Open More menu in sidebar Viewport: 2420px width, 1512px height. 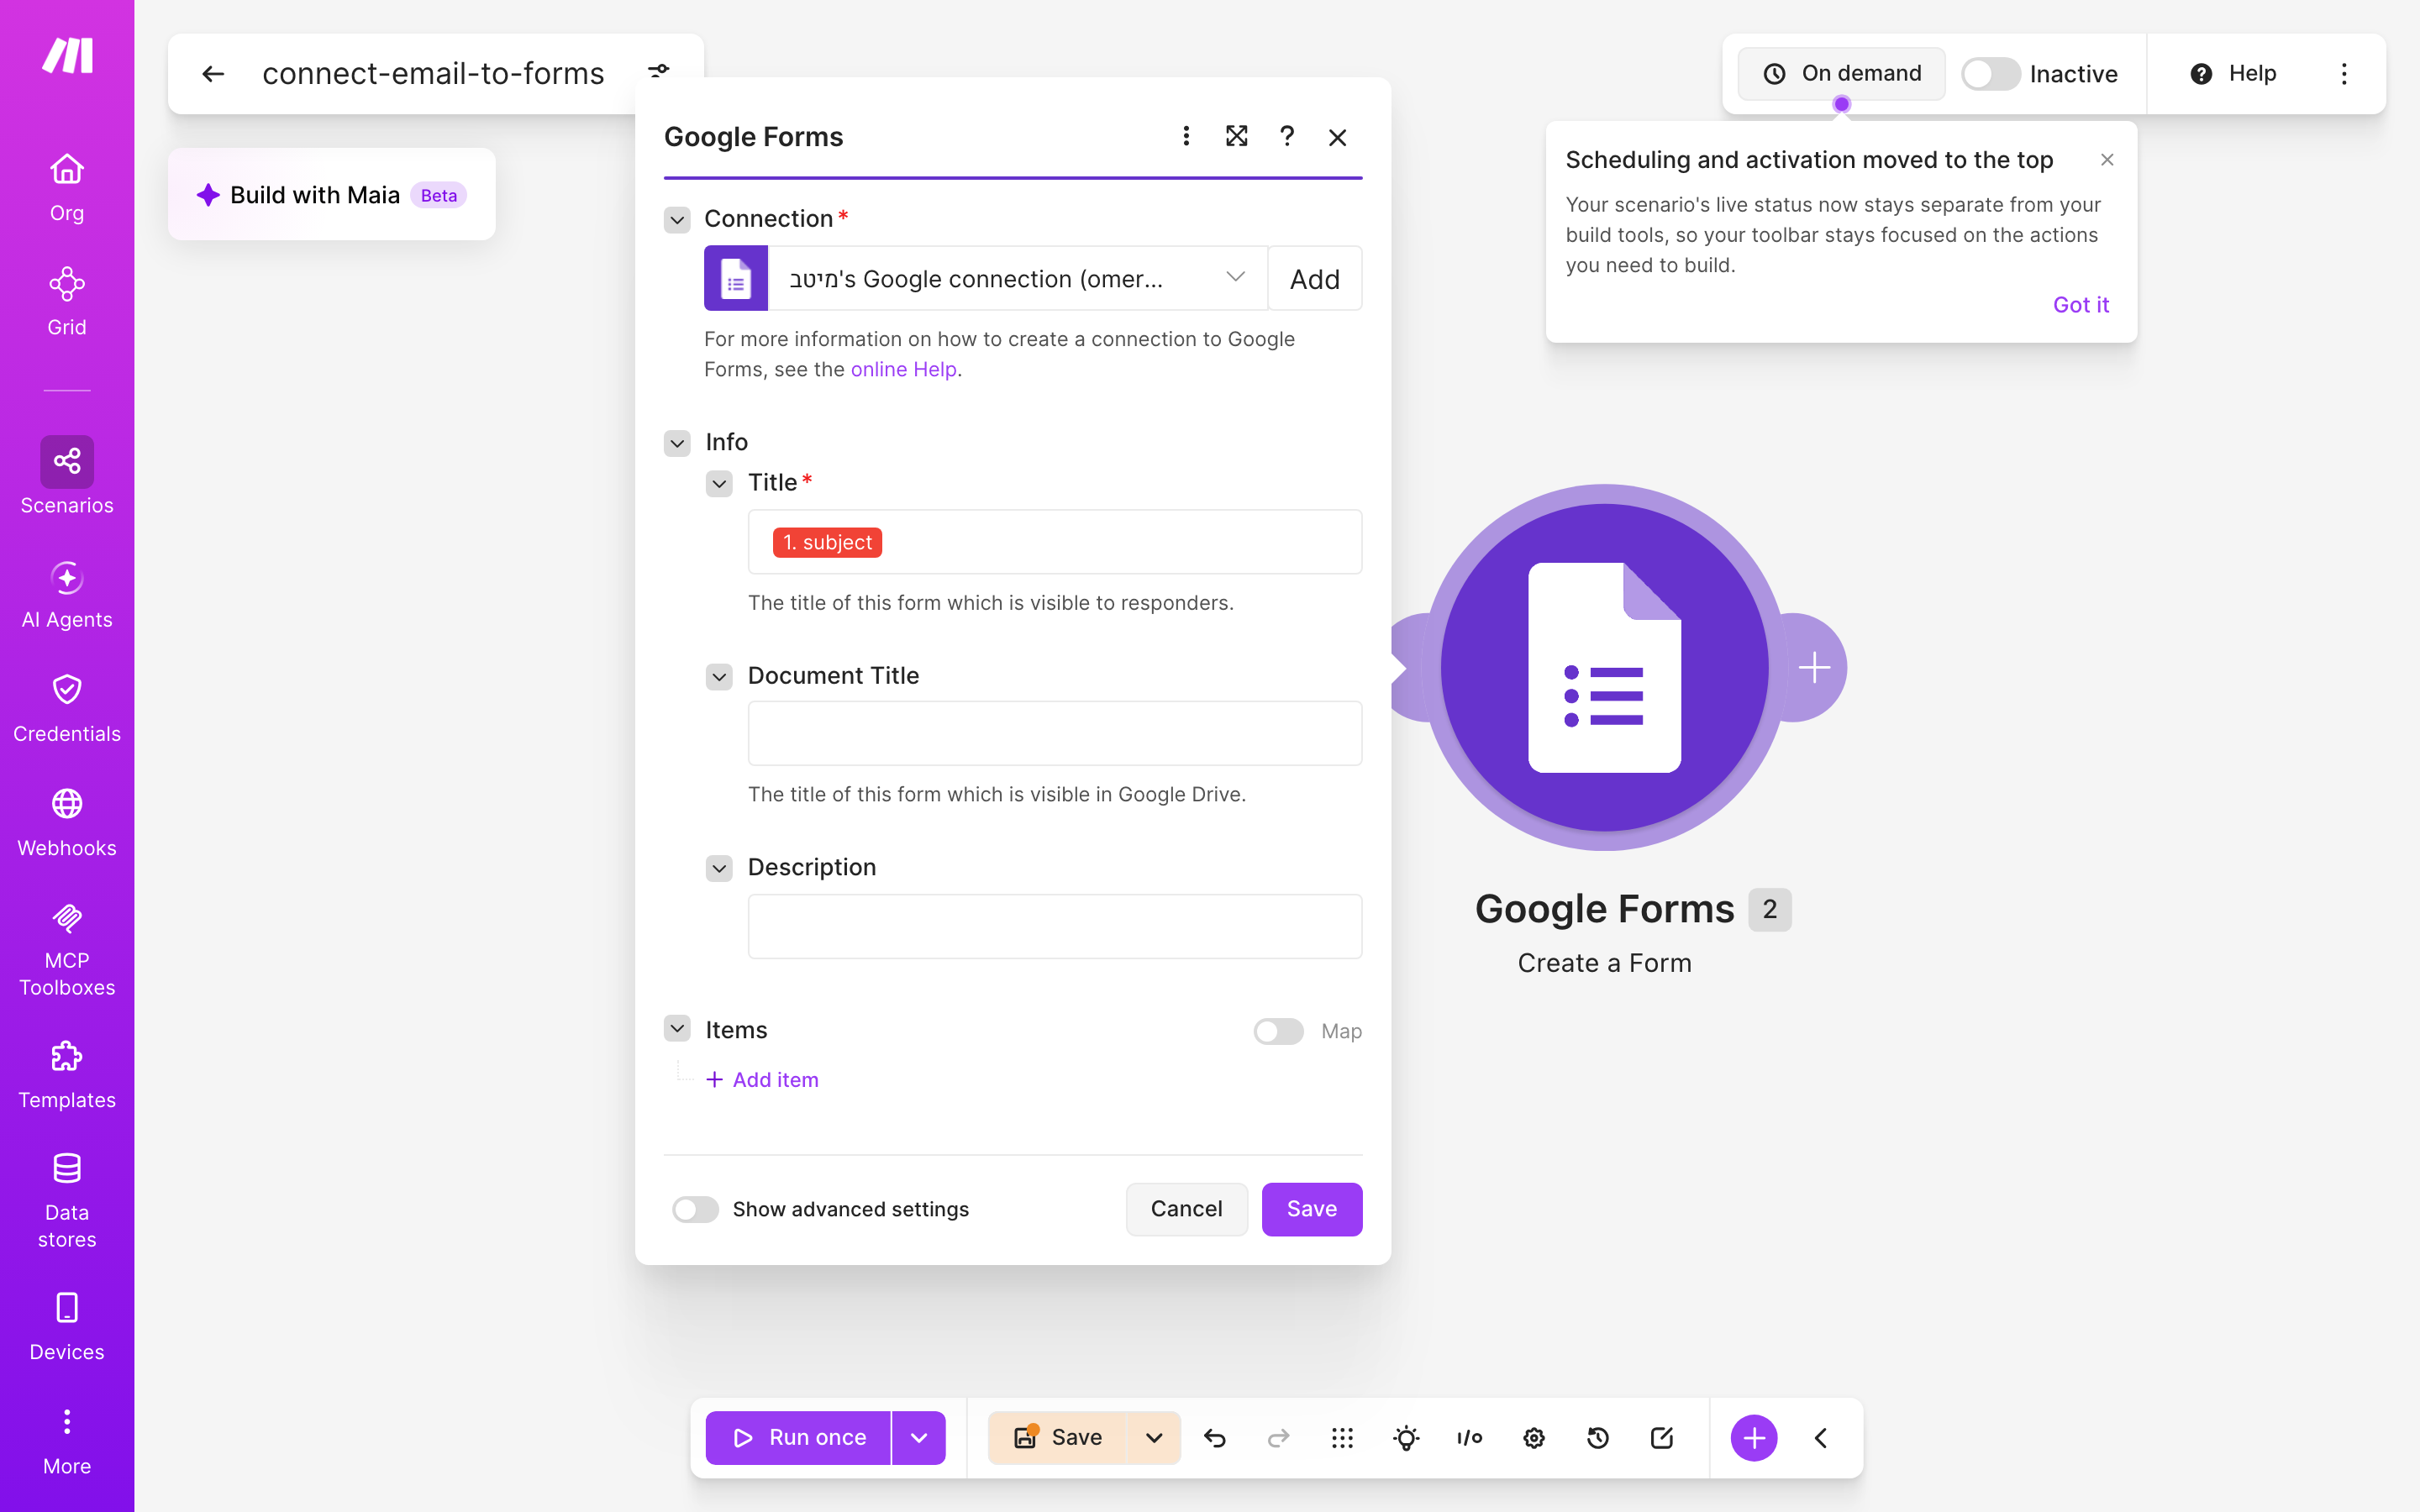(67, 1442)
